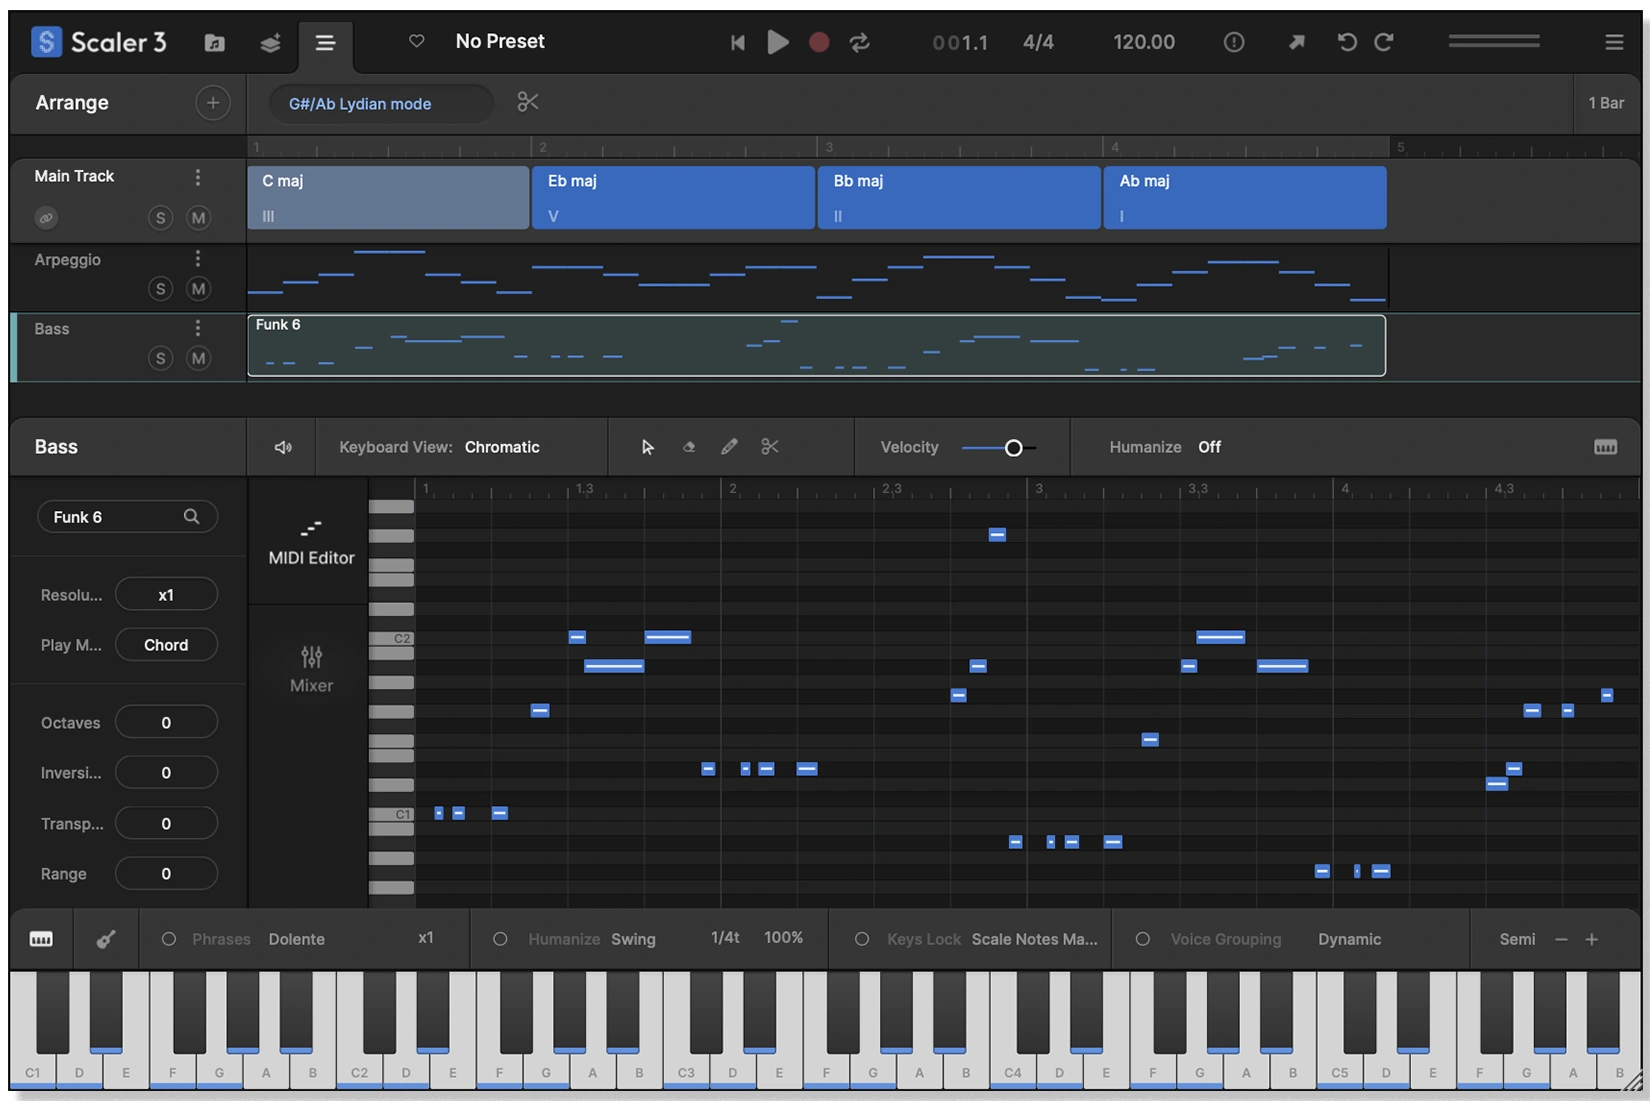Select the pencil draw tool
The image size is (1650, 1101).
pyautogui.click(x=729, y=447)
